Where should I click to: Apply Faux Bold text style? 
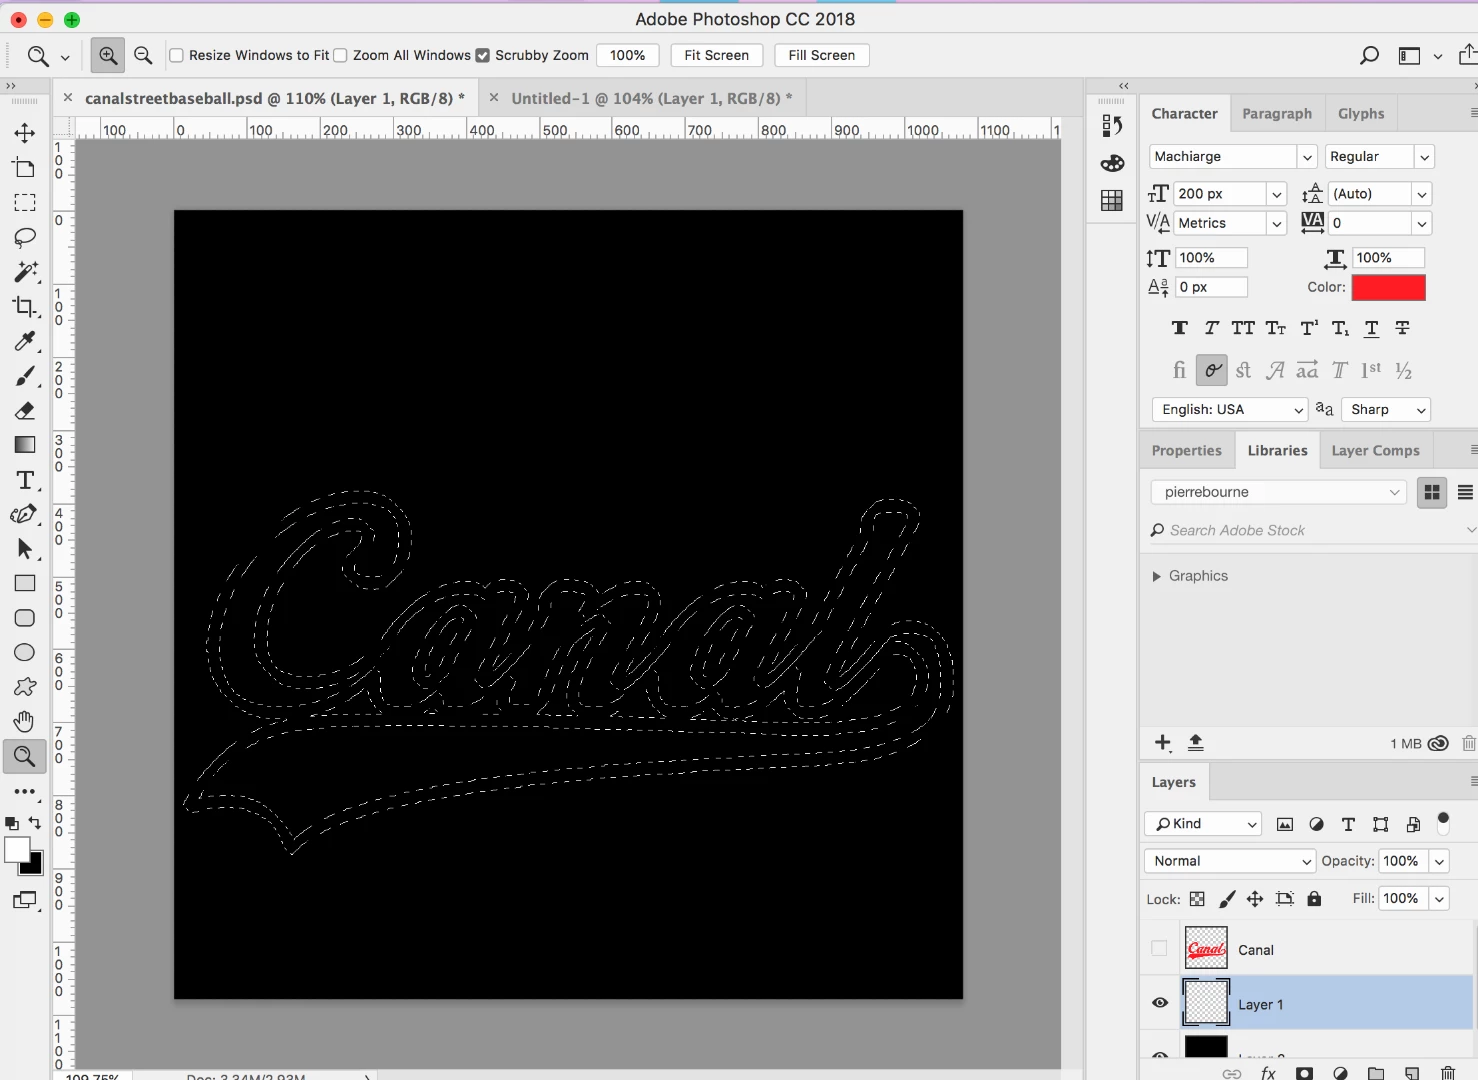[1180, 328]
